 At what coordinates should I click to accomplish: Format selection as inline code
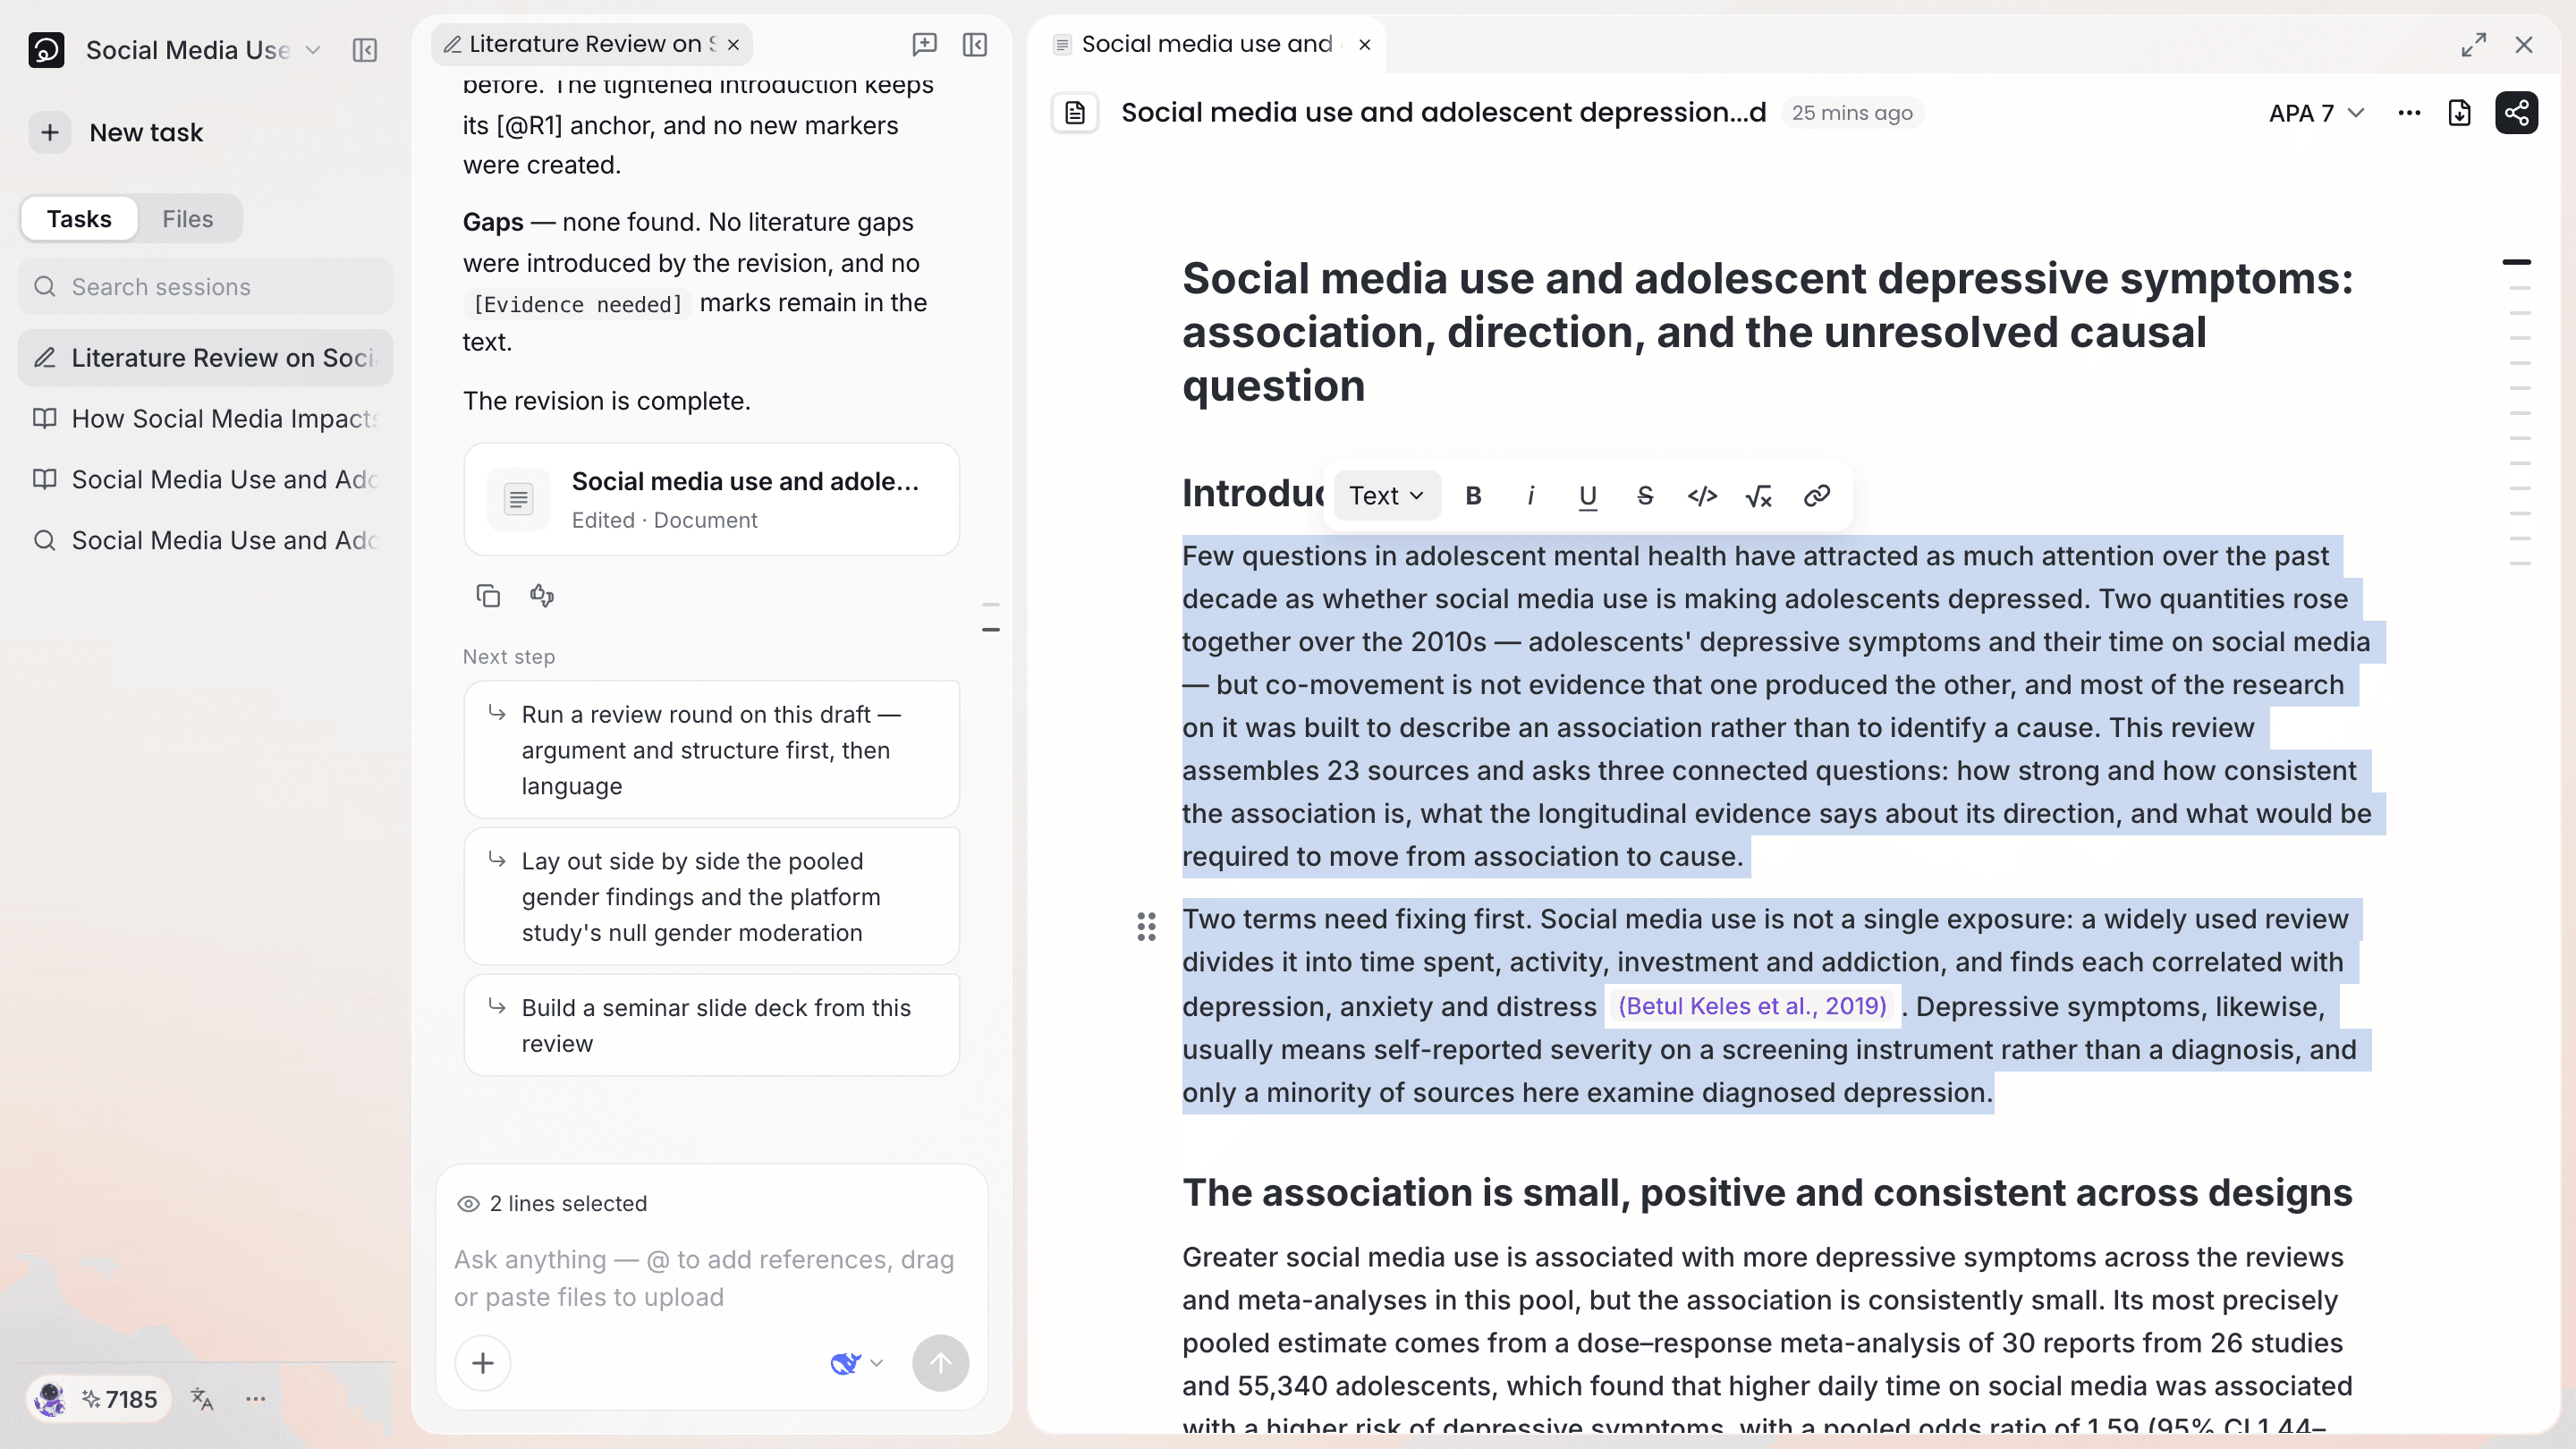tap(1702, 495)
